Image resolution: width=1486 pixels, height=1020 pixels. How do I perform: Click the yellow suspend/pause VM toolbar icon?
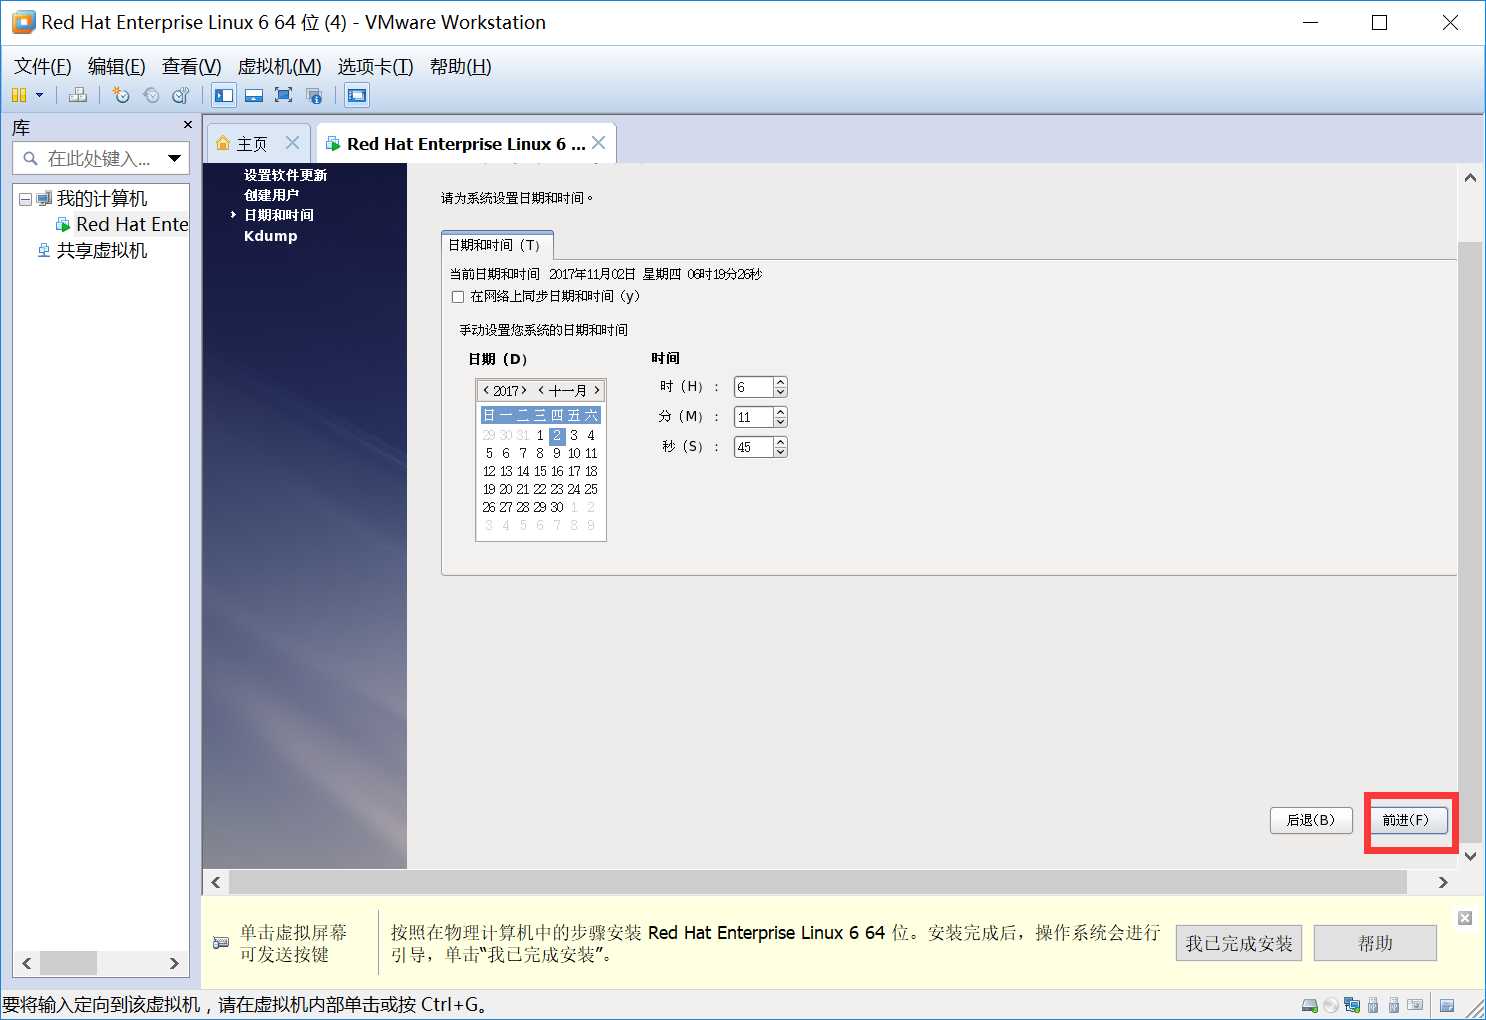(x=19, y=95)
